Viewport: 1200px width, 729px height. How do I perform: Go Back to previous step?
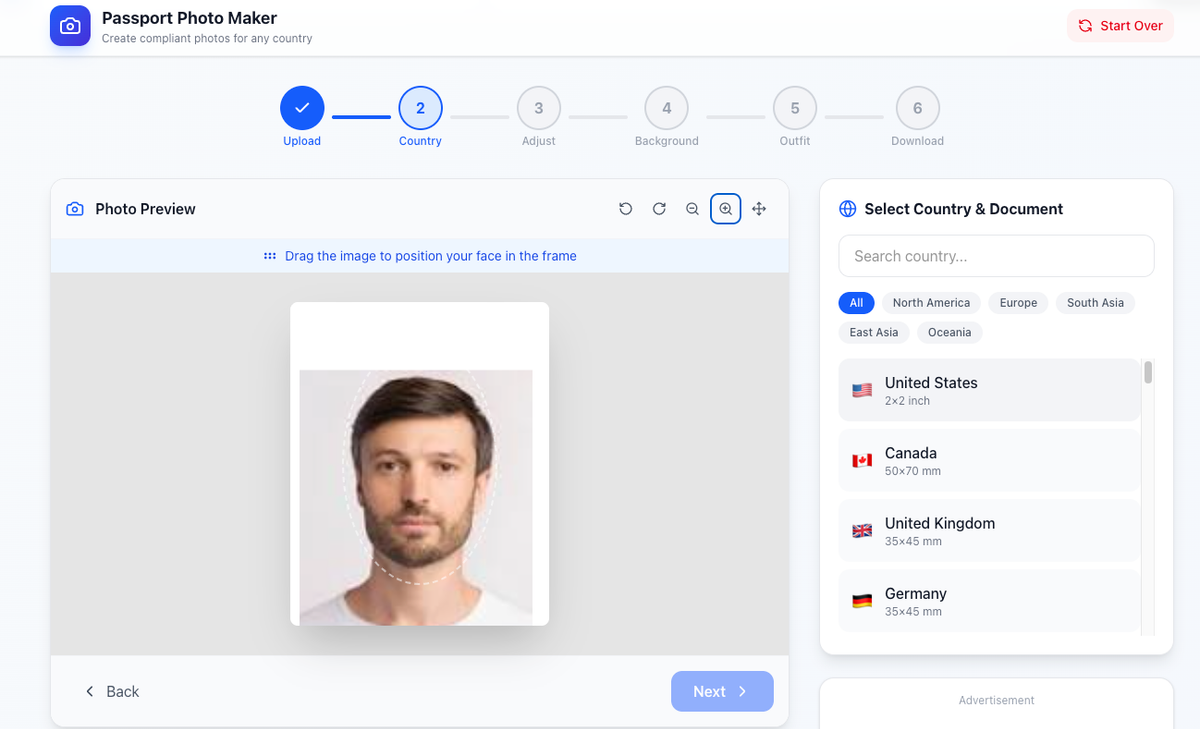tap(112, 691)
